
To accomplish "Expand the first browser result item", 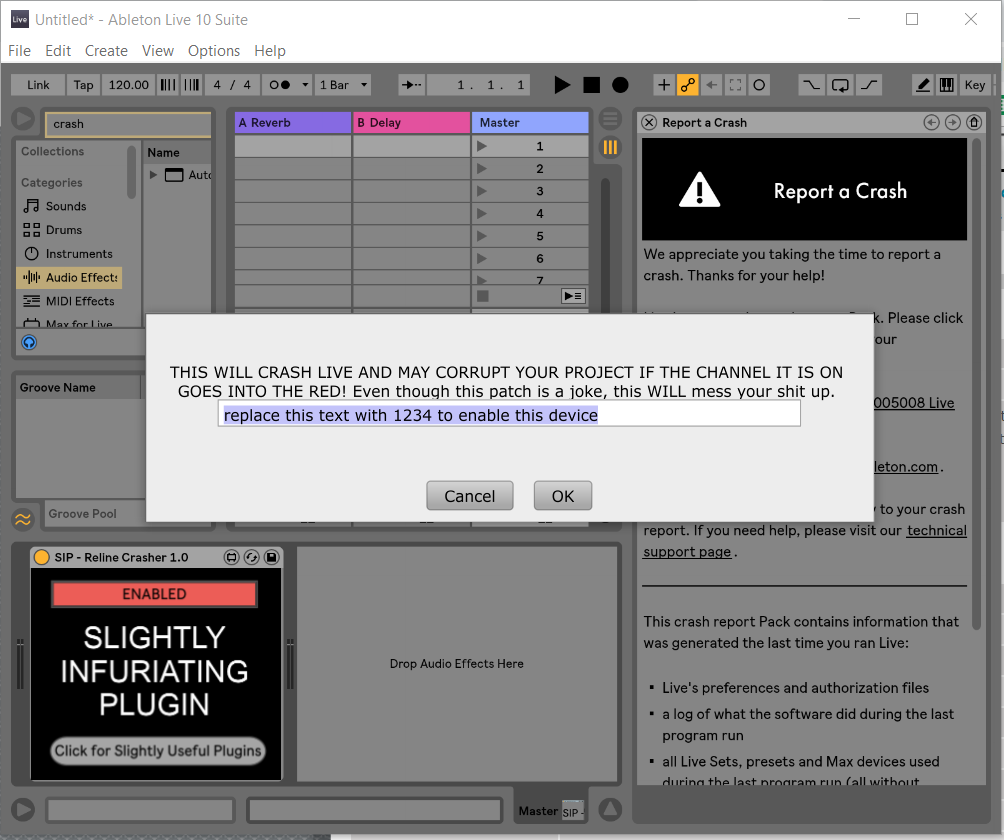I will pyautogui.click(x=154, y=175).
